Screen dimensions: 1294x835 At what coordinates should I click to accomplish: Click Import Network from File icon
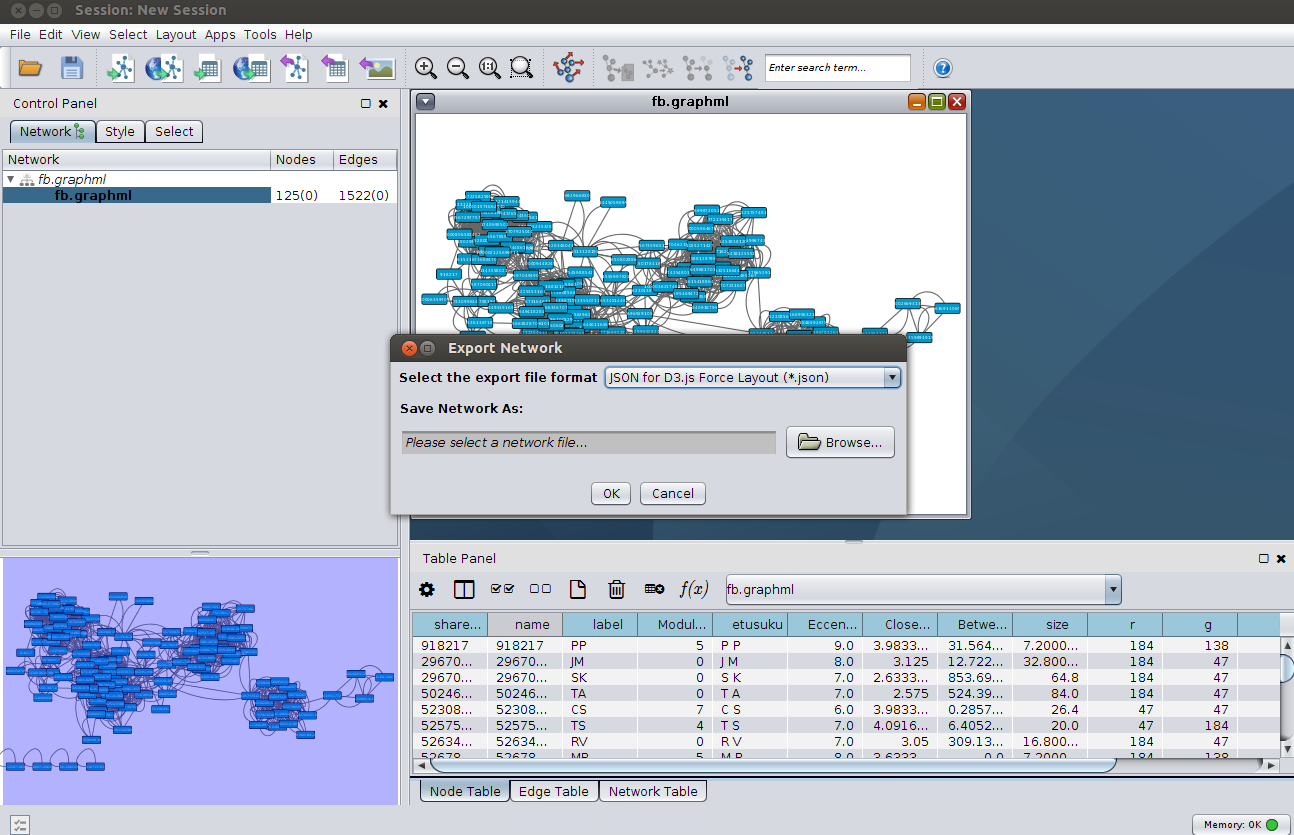121,68
